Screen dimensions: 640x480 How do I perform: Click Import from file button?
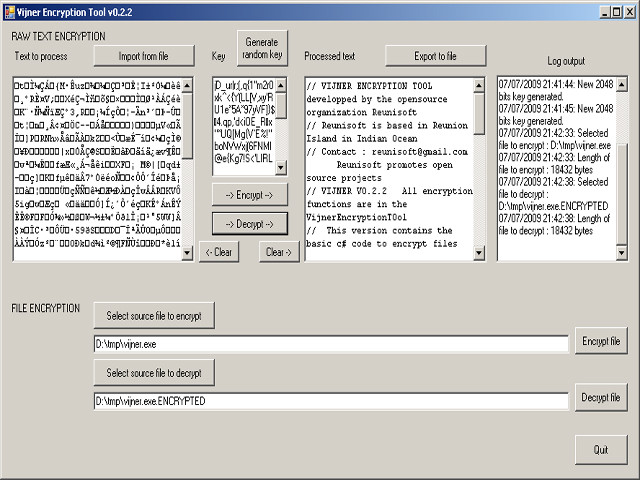144,56
